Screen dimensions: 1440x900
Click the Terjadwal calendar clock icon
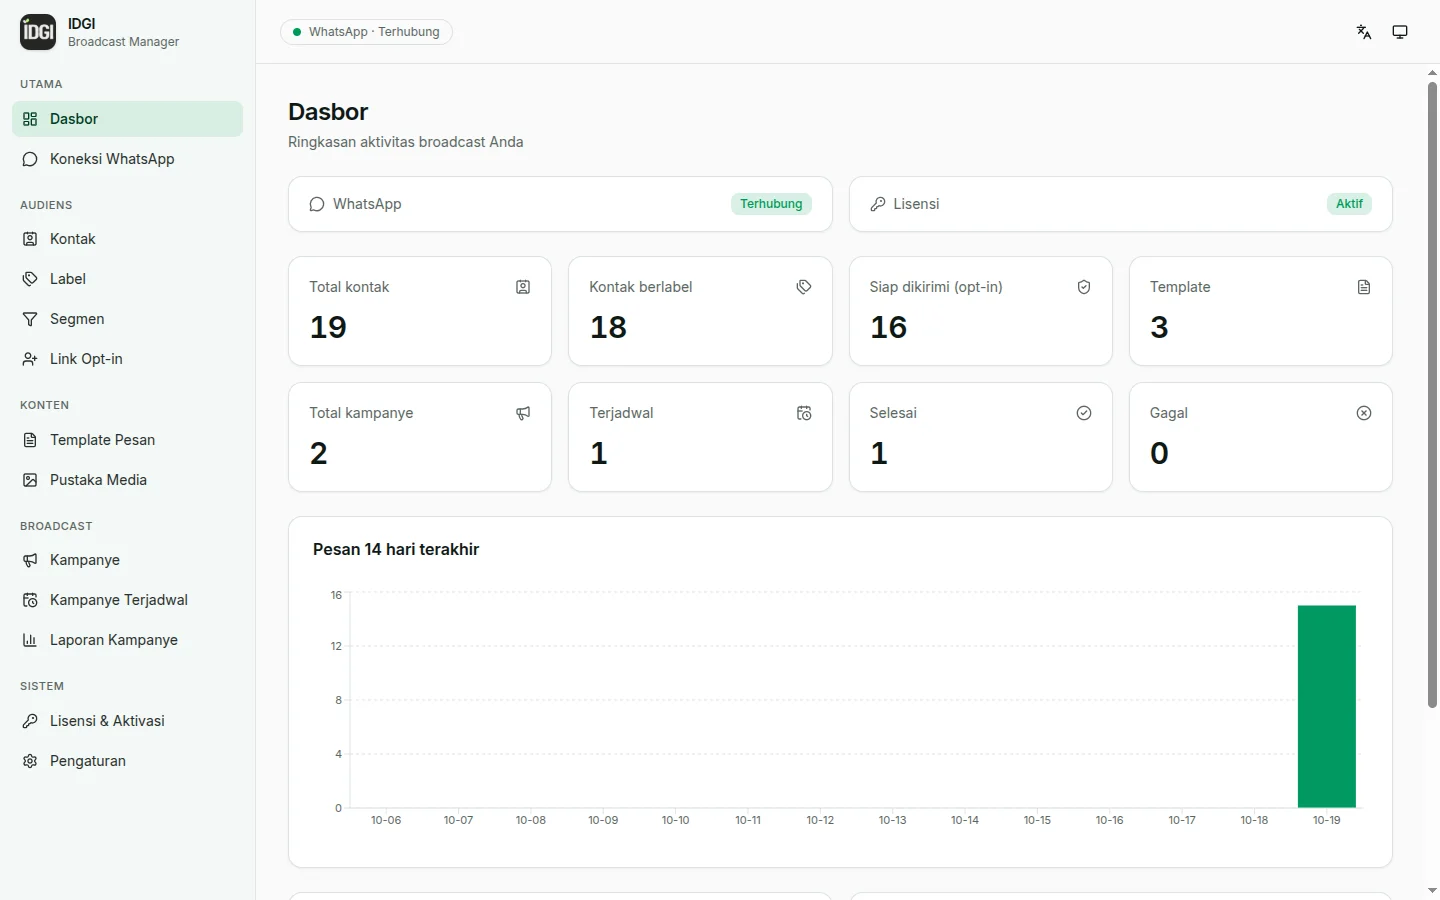click(804, 413)
